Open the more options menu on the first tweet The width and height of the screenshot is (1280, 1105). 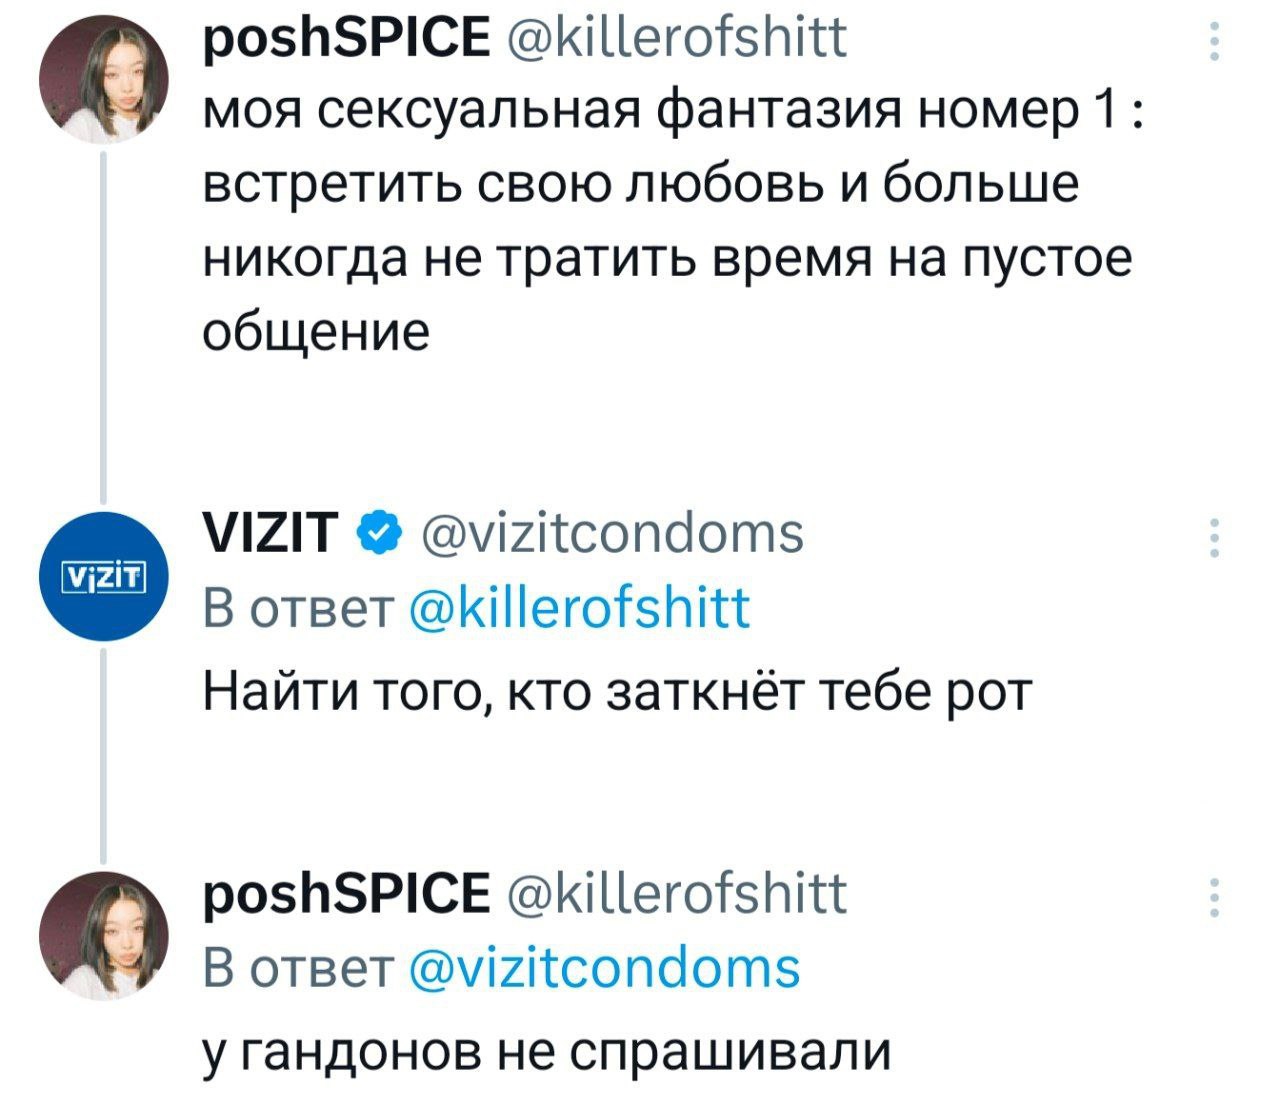1214,41
